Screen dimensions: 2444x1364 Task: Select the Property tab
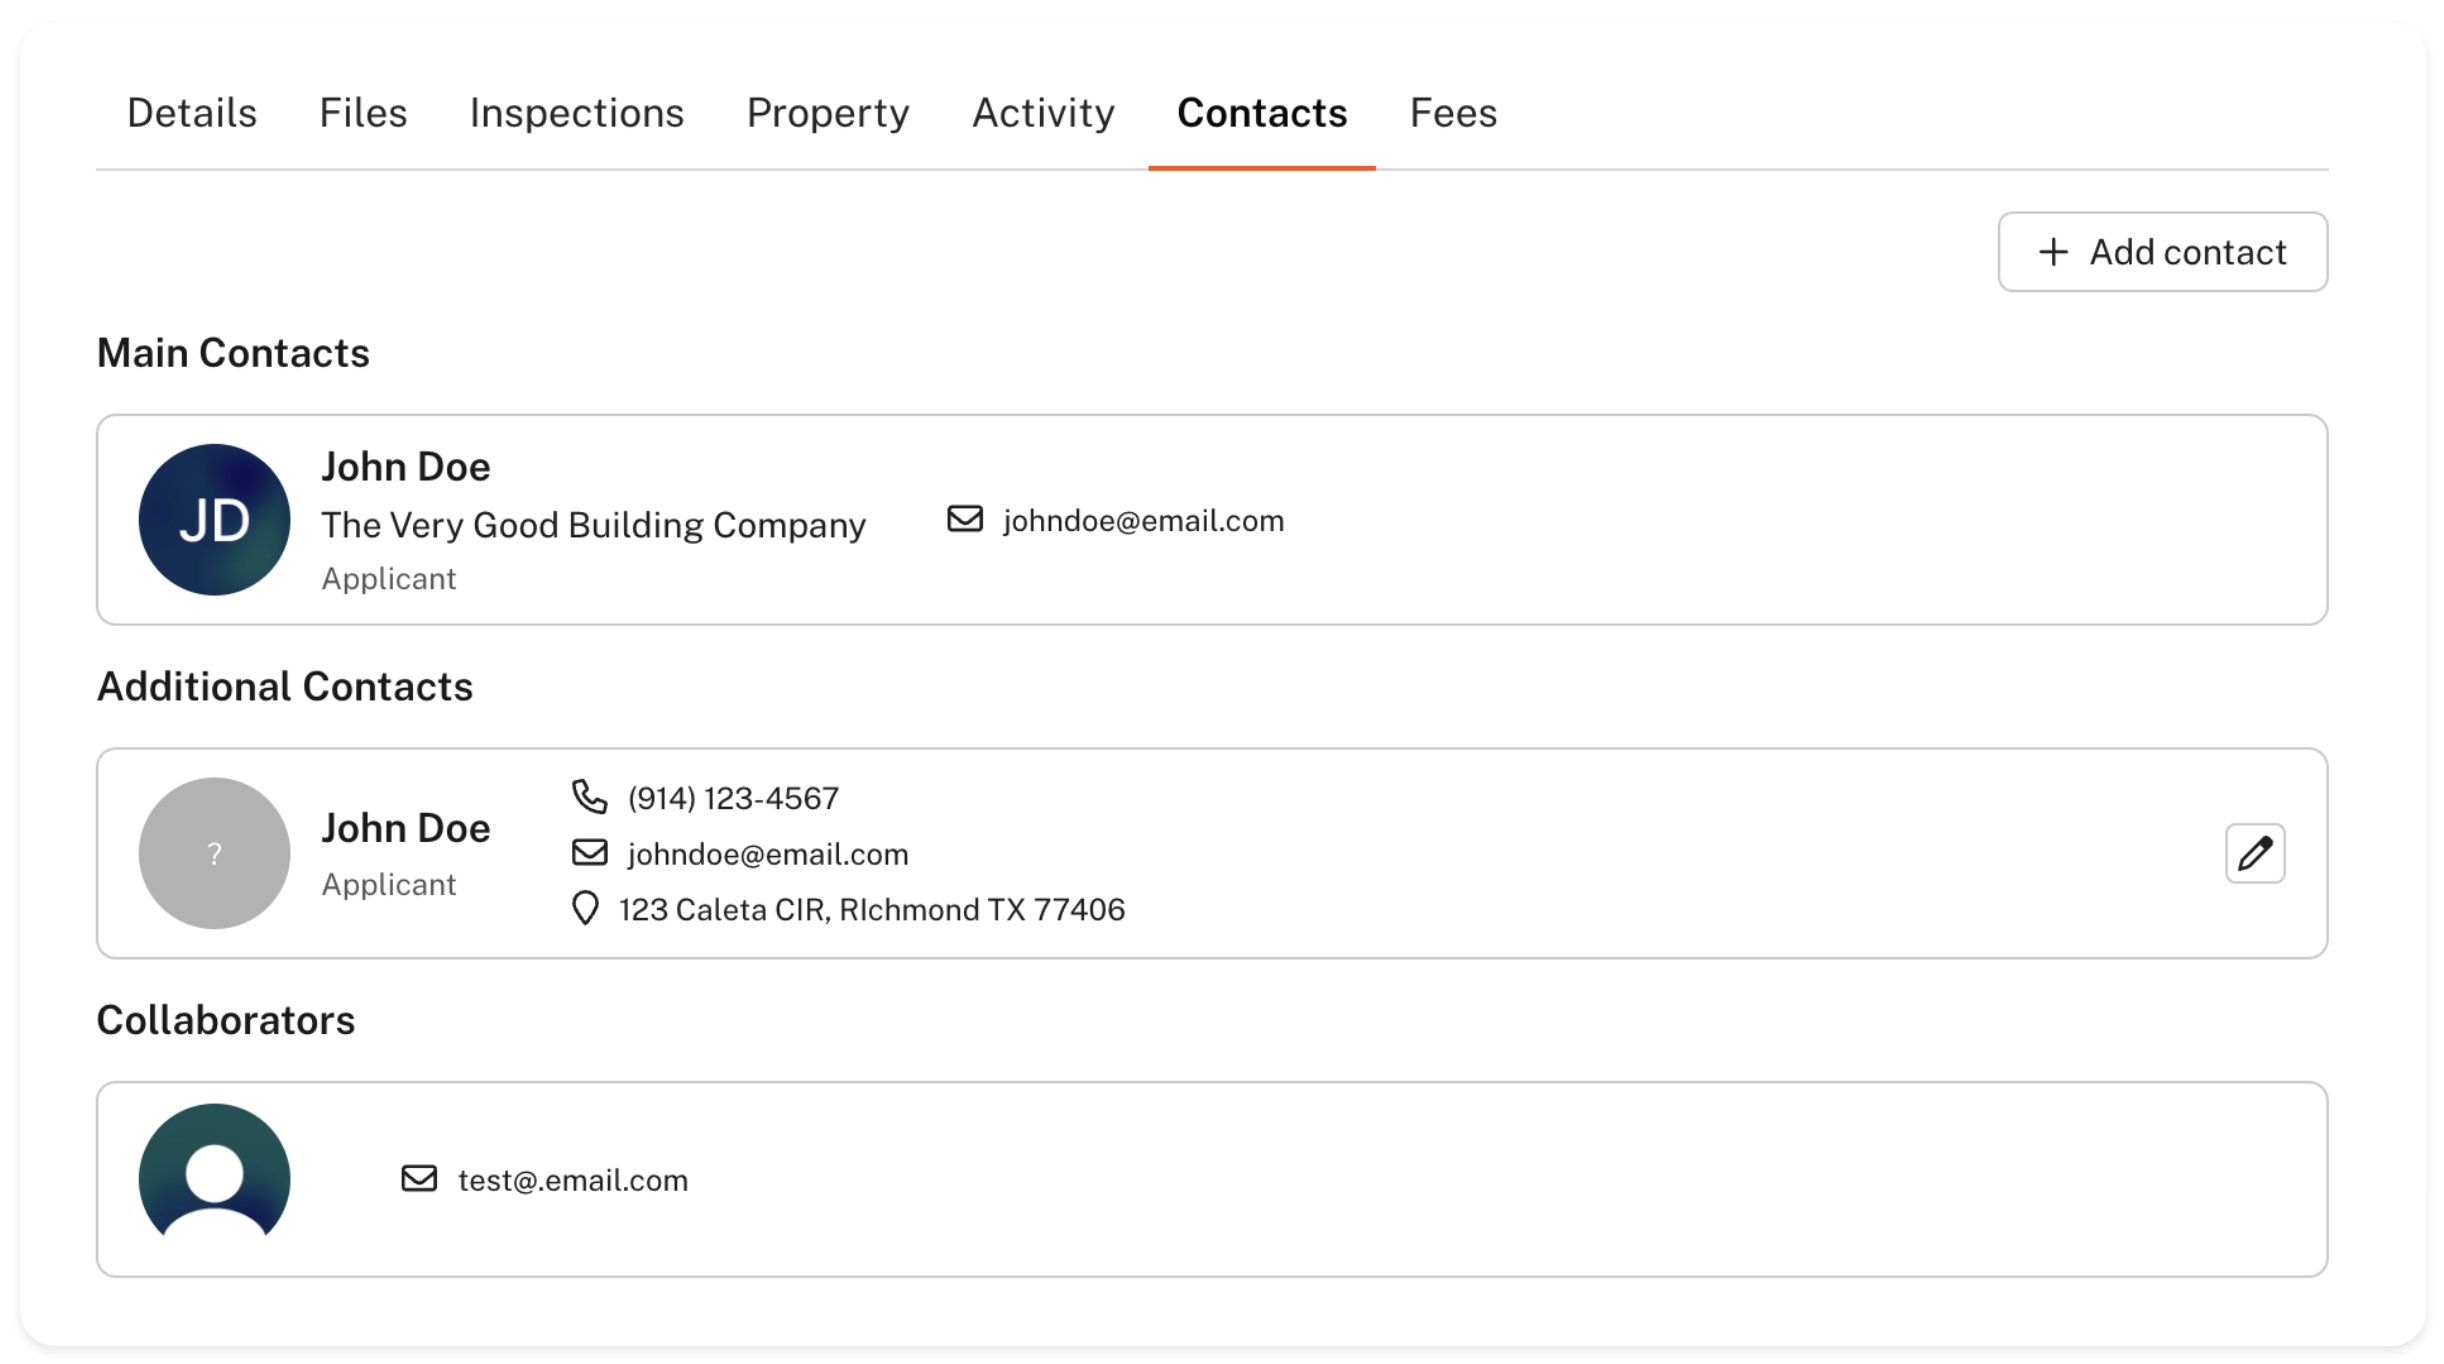click(828, 113)
